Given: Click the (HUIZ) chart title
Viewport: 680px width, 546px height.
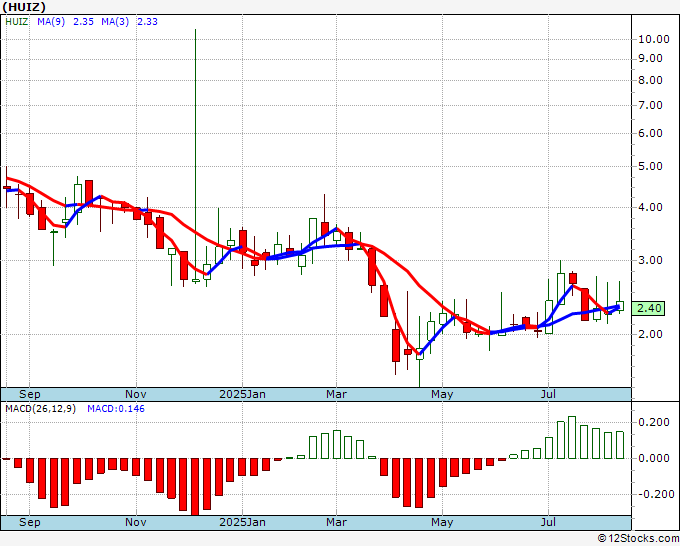Looking at the screenshot, I should [x=24, y=7].
